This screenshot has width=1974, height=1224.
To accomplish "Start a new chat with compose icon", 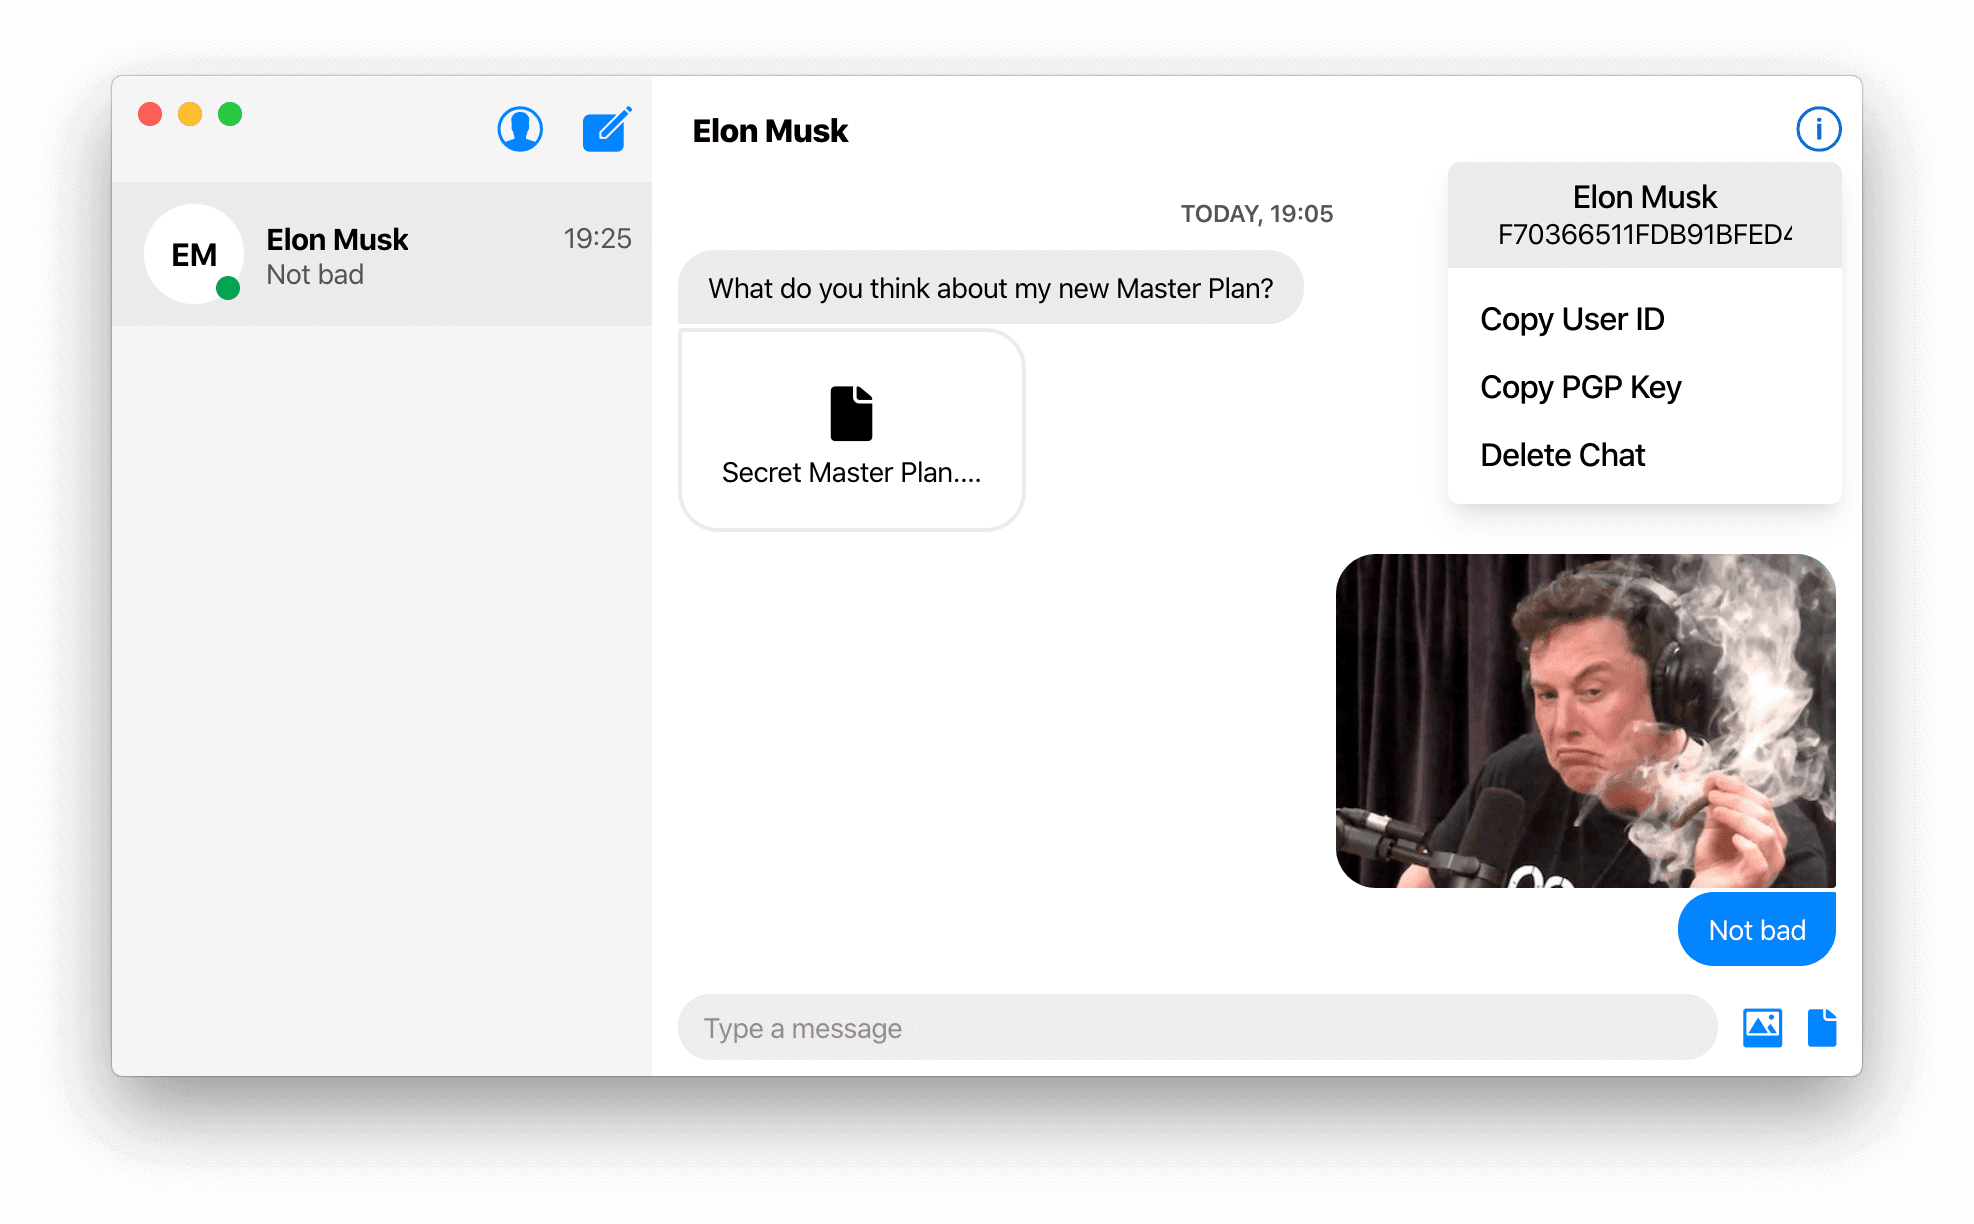I will click(x=606, y=130).
